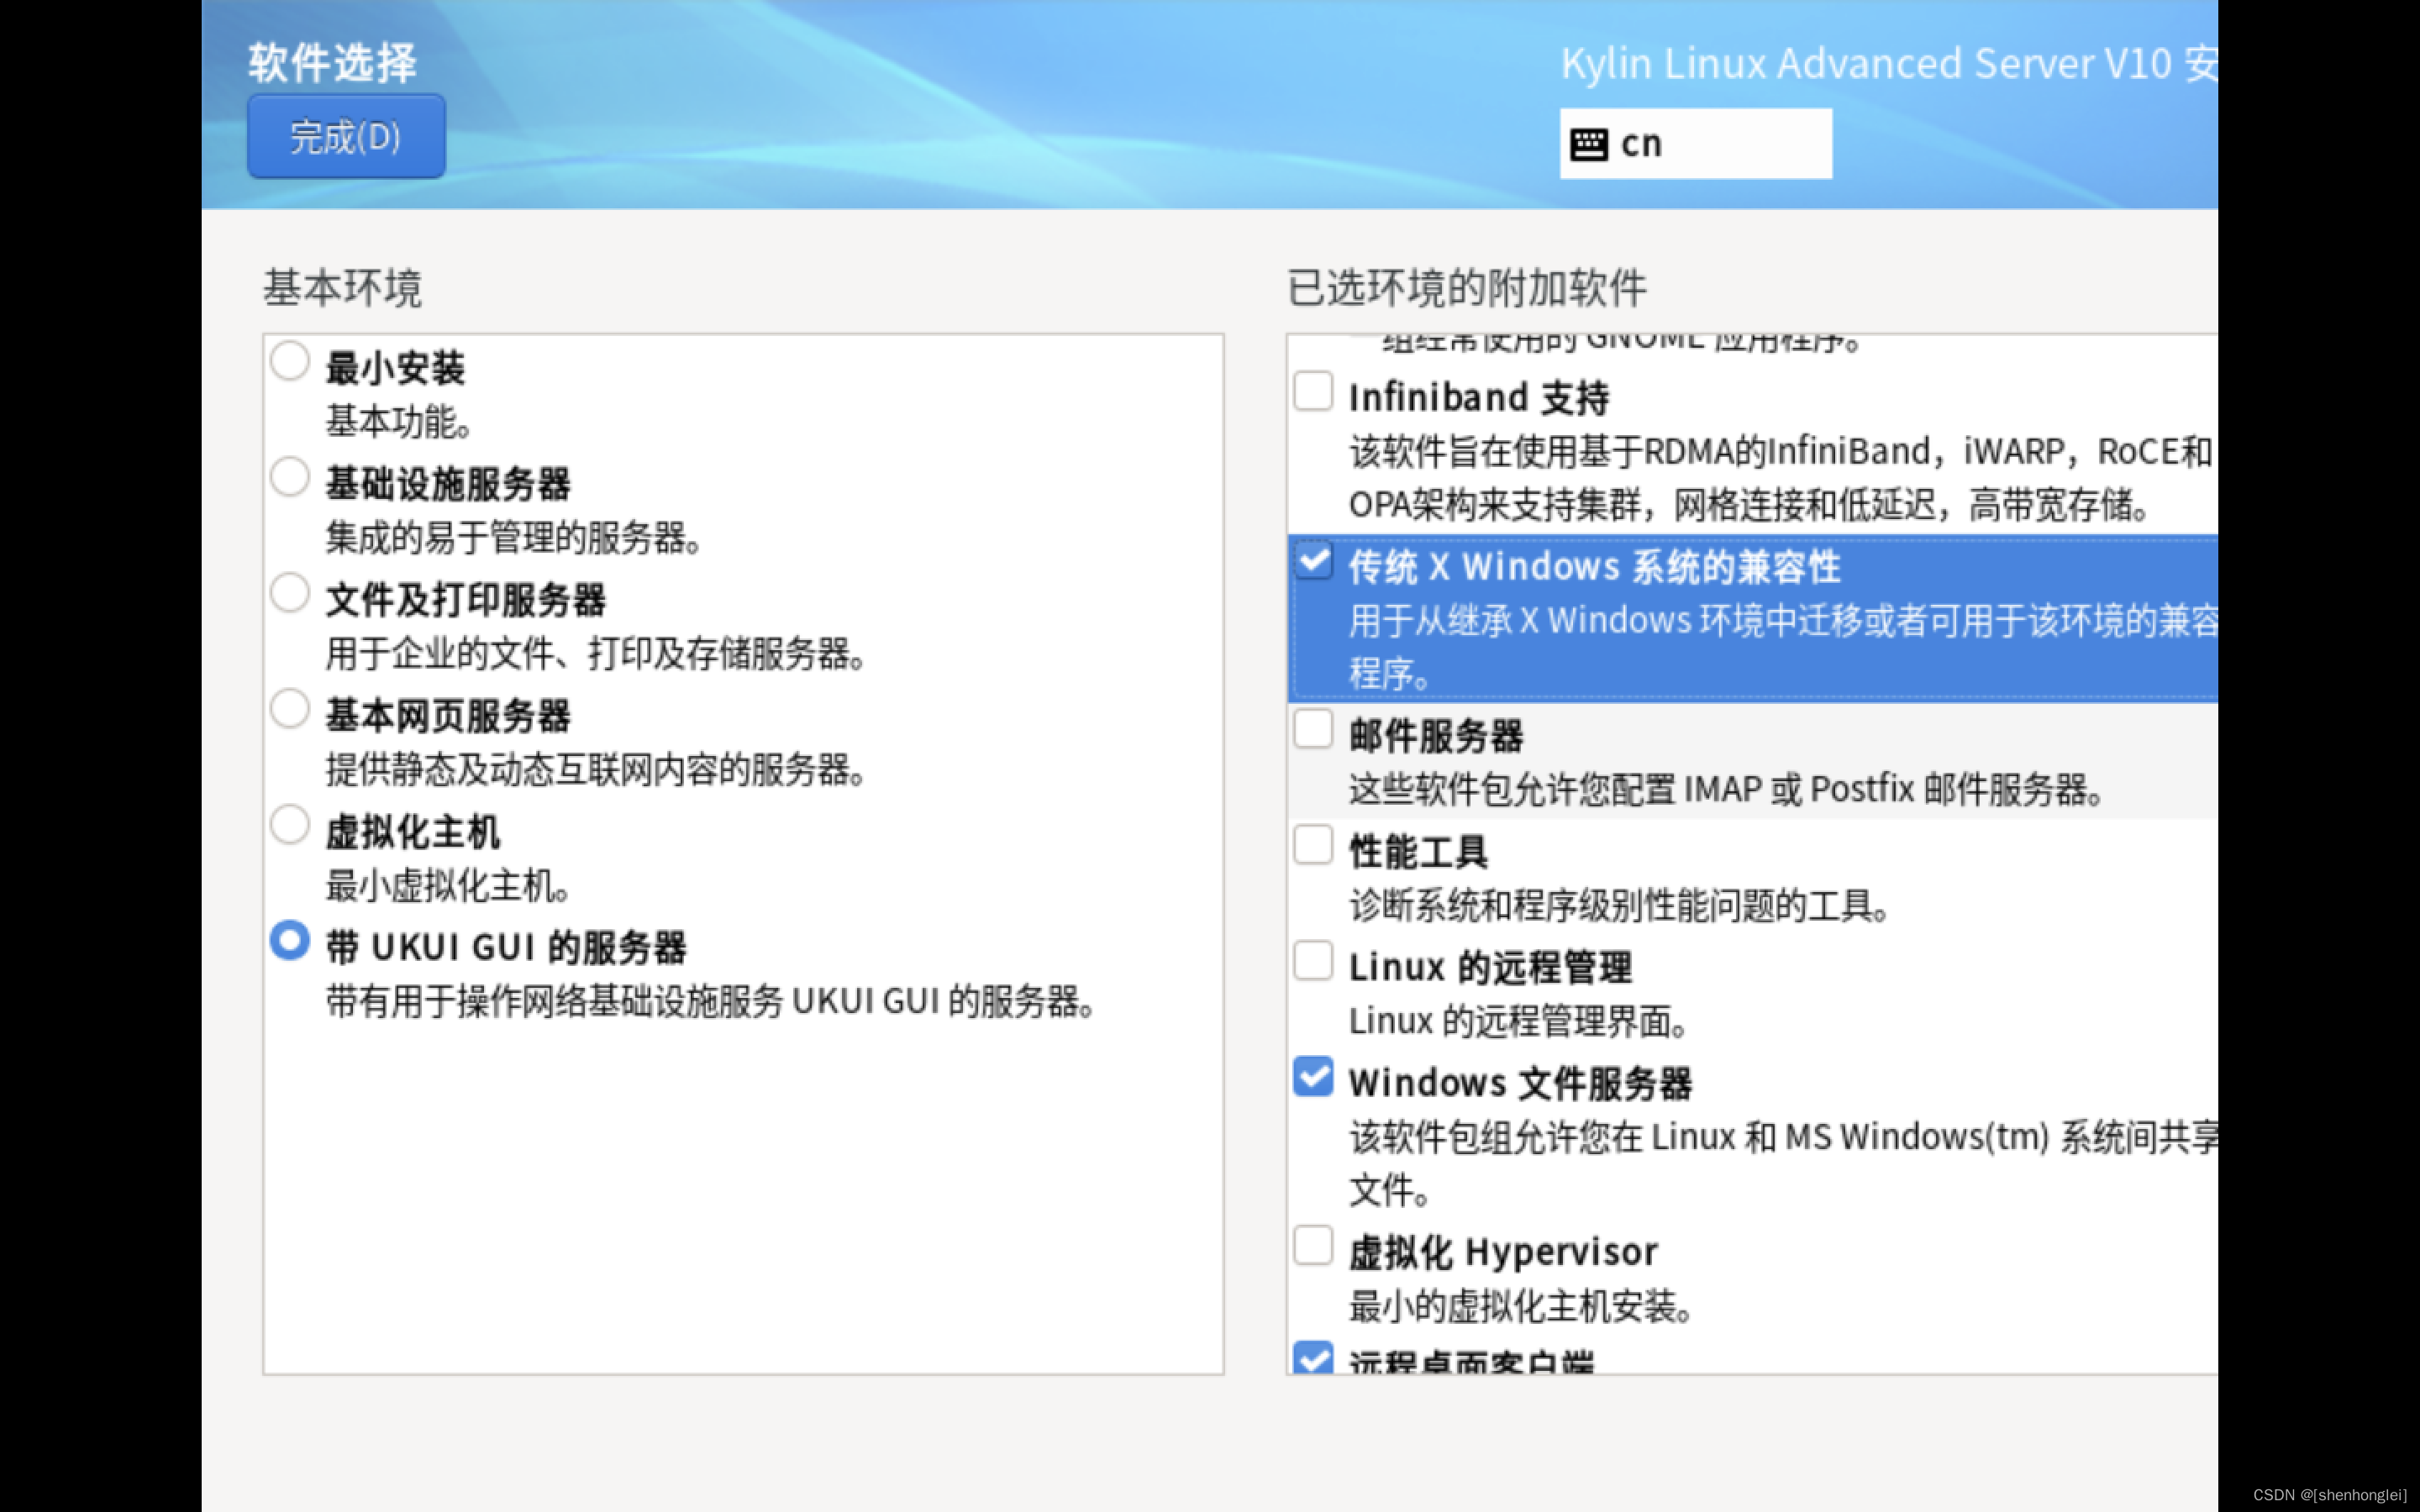Click the Infiniband 支持 title text
The image size is (2420, 1512).
coord(1479,398)
